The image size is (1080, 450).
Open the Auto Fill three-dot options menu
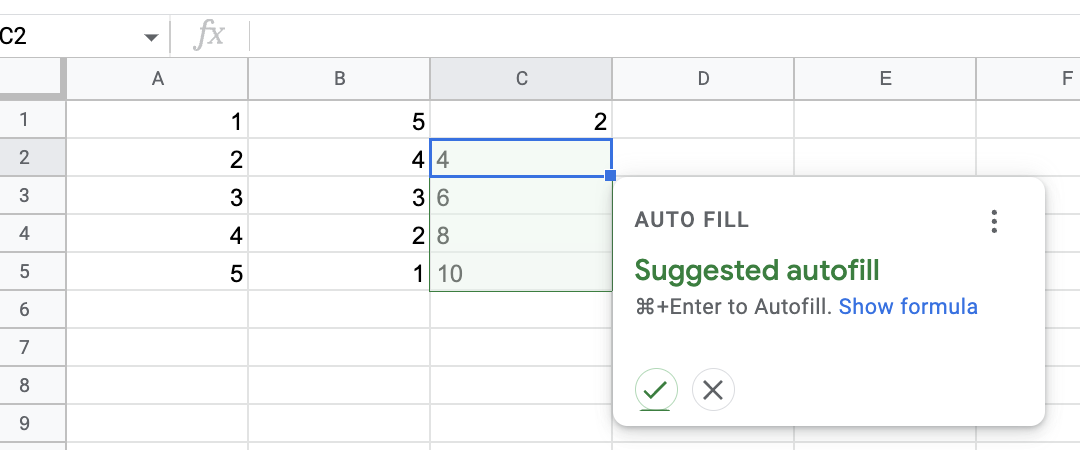point(993,221)
